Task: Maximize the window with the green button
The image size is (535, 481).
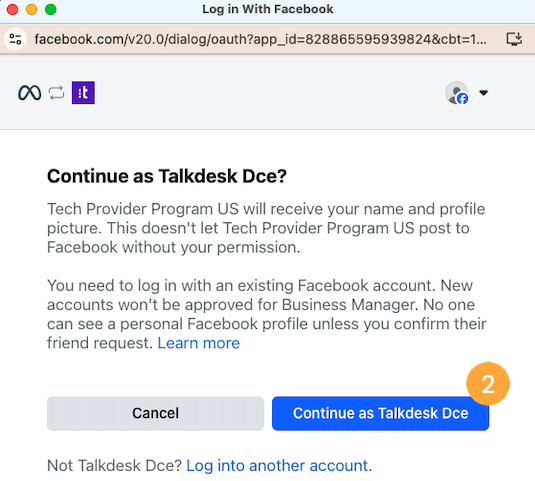Action: 50,9
